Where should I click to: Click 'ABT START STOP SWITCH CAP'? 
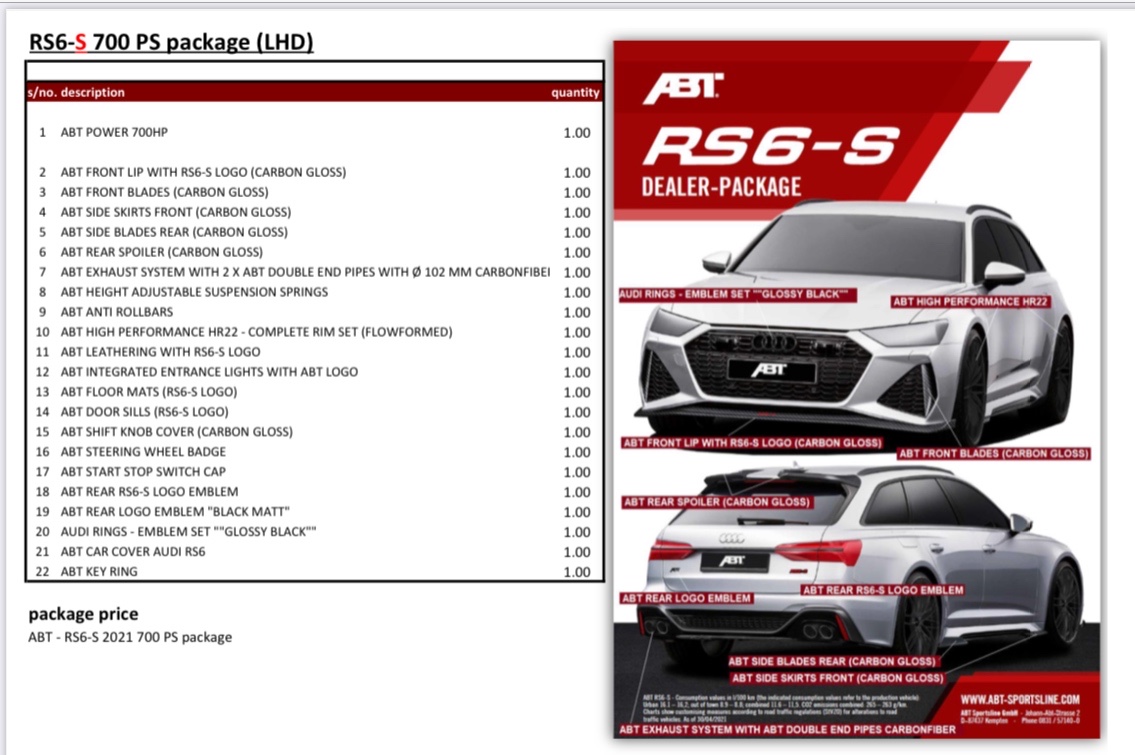click(x=143, y=472)
